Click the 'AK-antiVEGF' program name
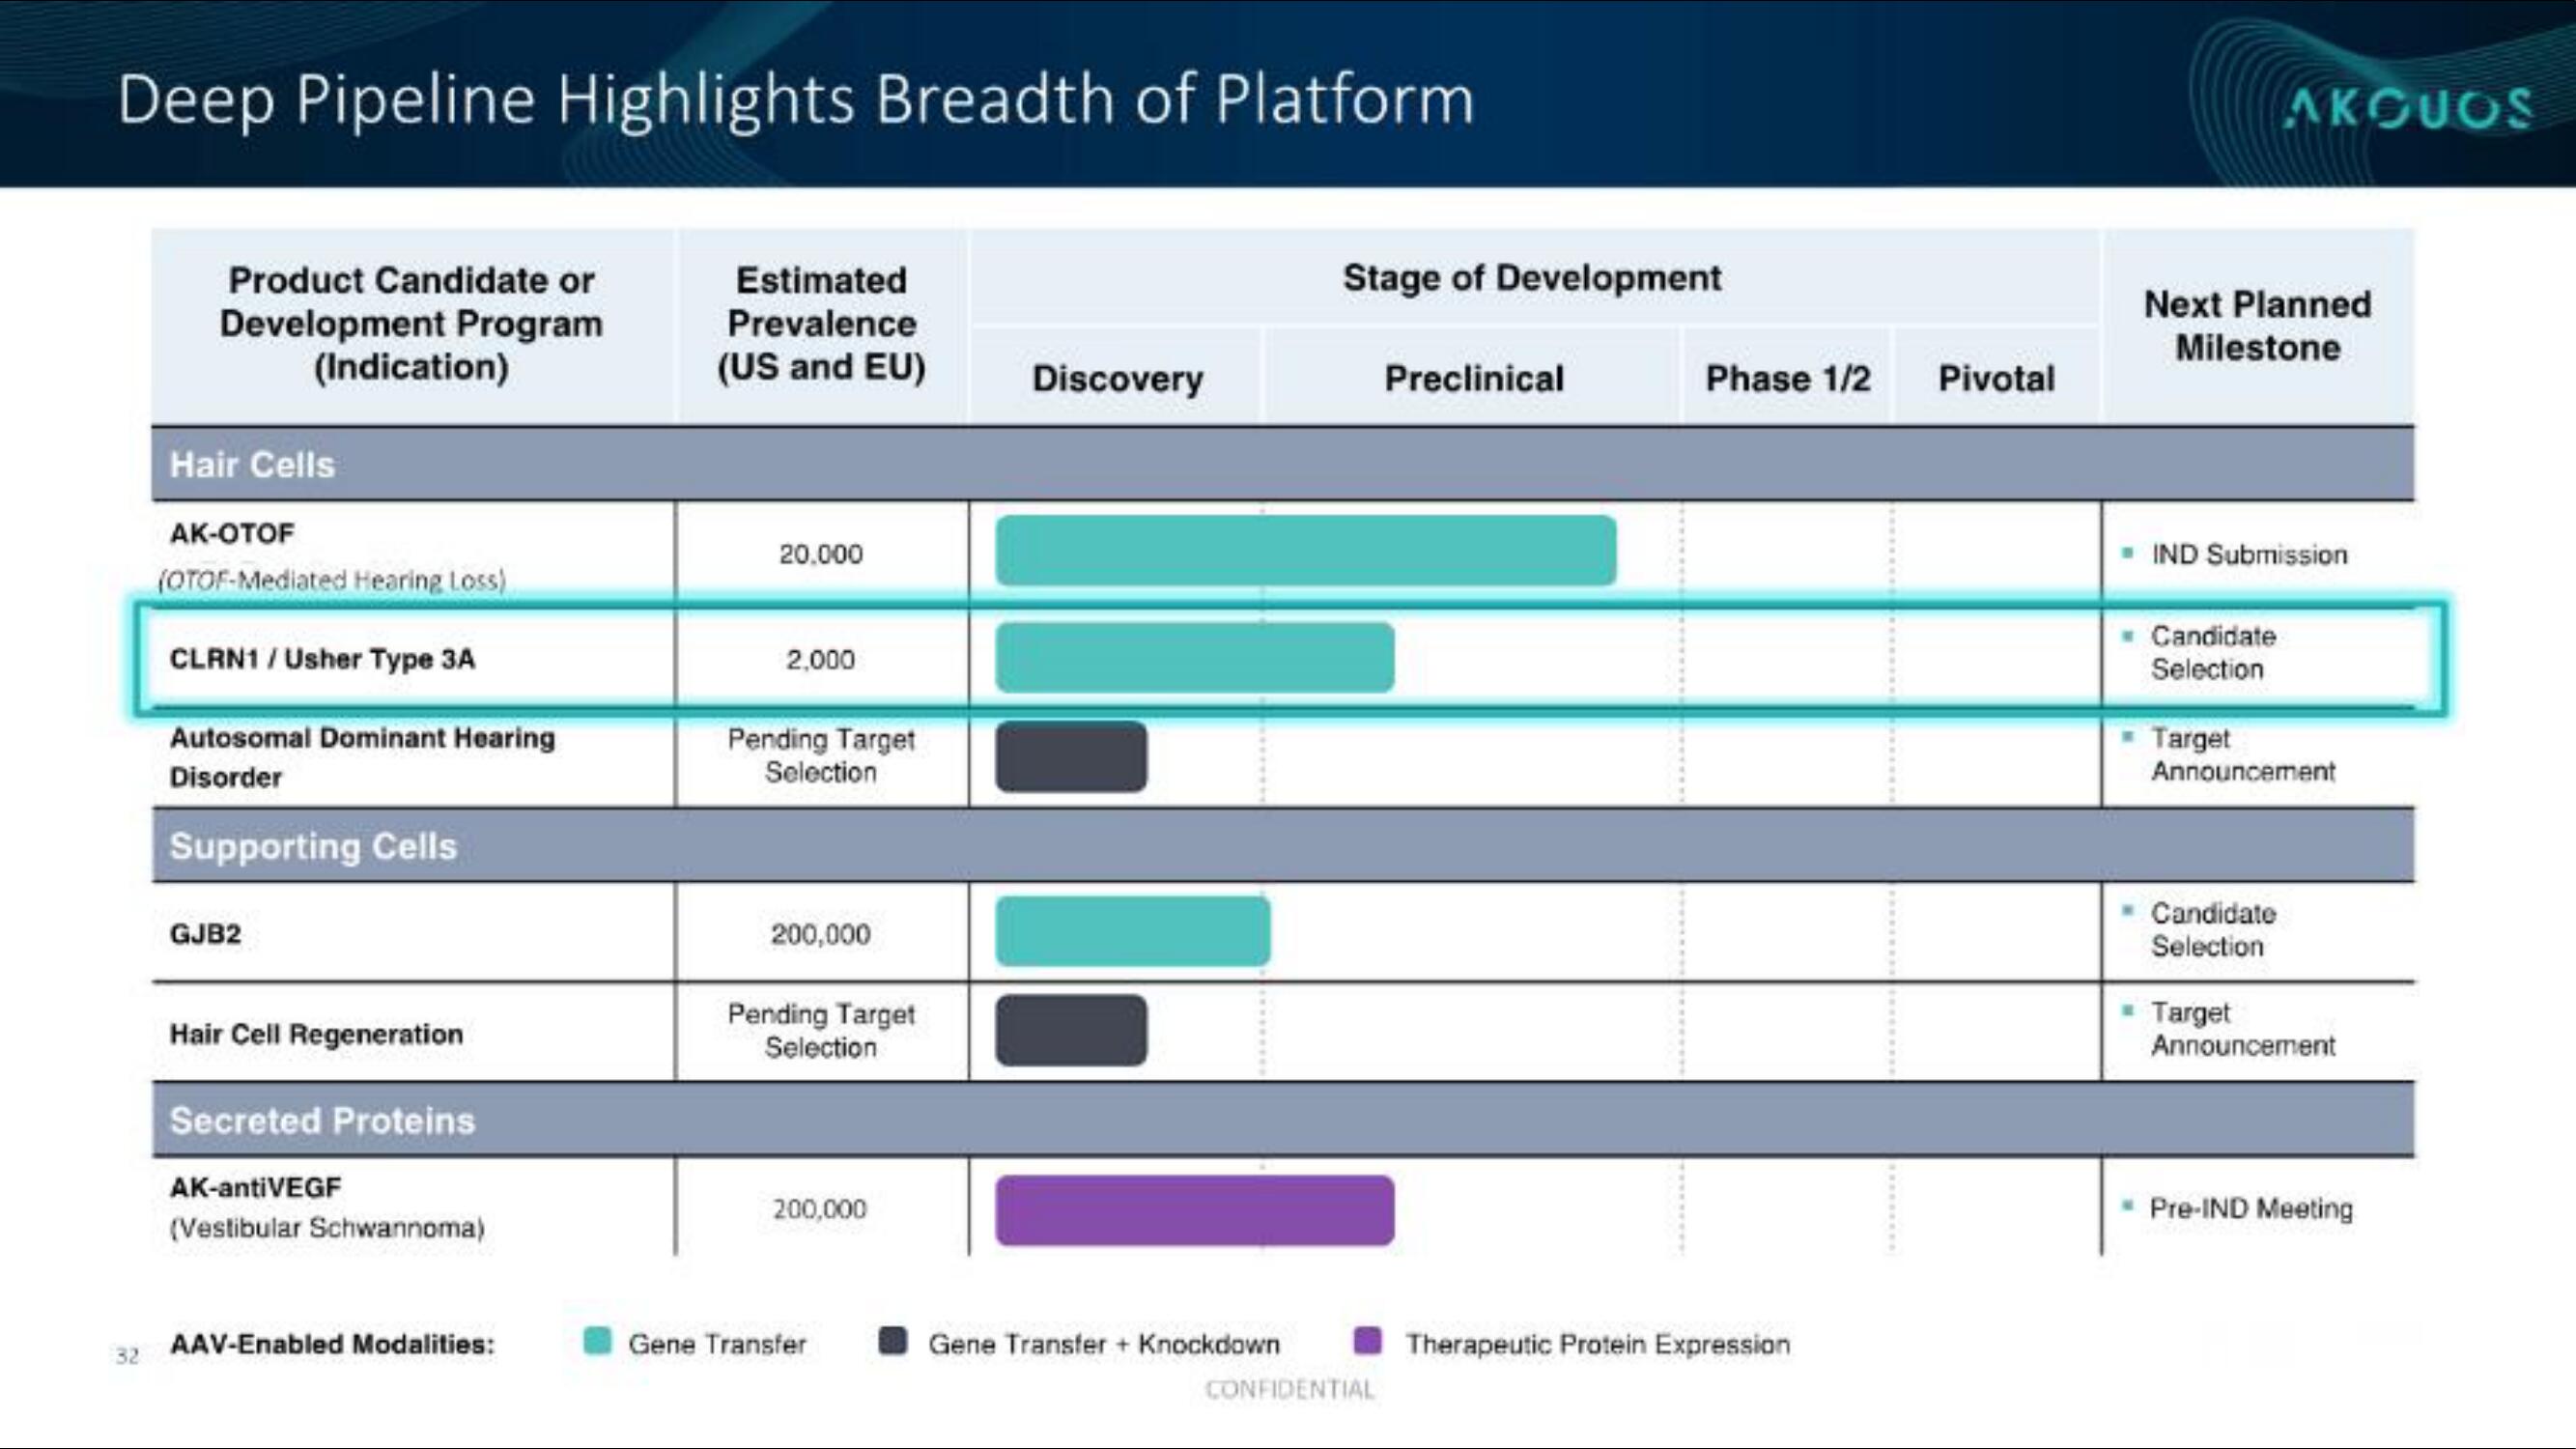The height and width of the screenshot is (1449, 2576). pos(255,1187)
